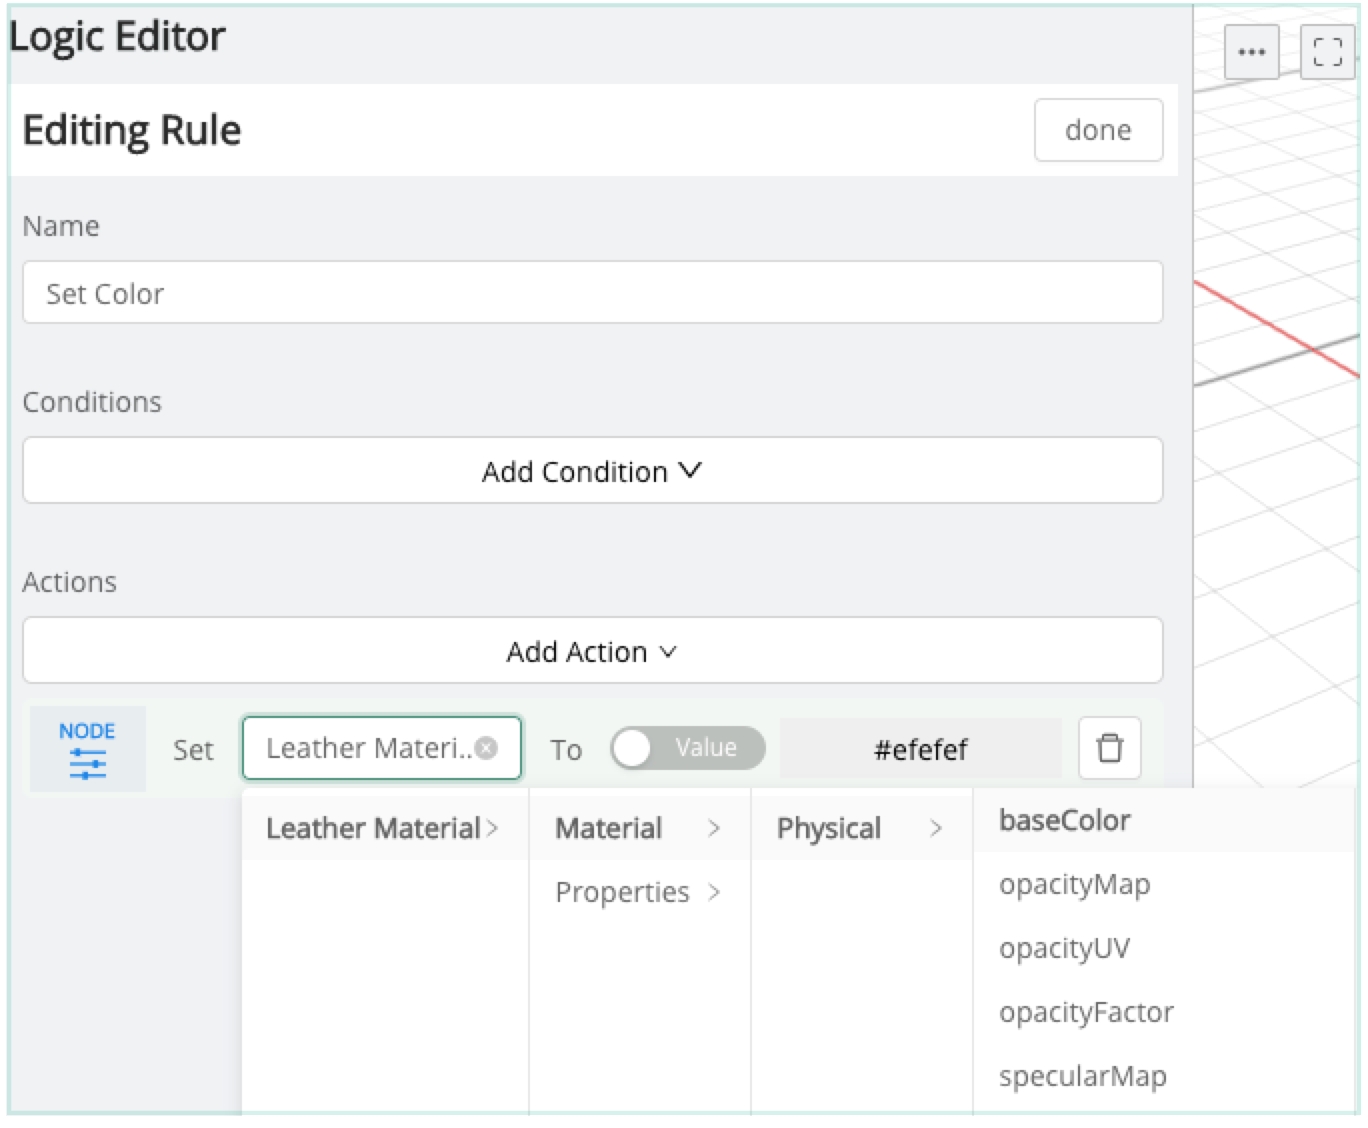
Task: Open the Add Condition dropdown
Action: point(592,471)
